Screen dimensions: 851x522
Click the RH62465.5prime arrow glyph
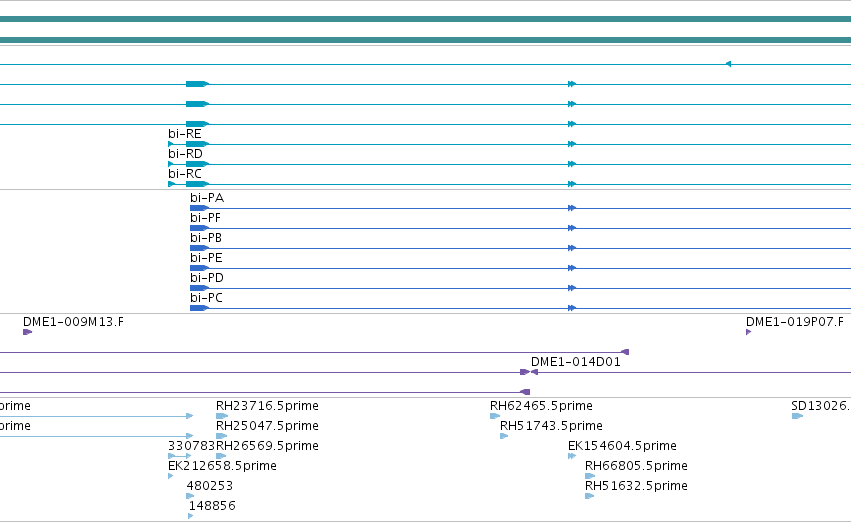[495, 416]
